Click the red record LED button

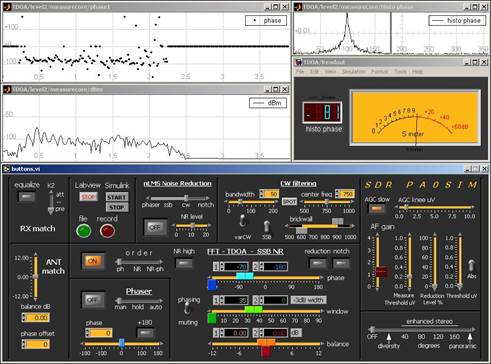coord(107,231)
